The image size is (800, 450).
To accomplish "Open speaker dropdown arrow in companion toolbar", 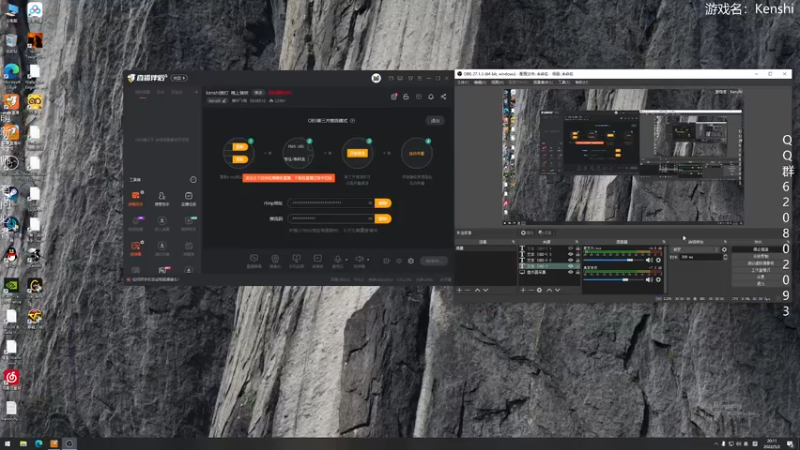I will [368, 259].
